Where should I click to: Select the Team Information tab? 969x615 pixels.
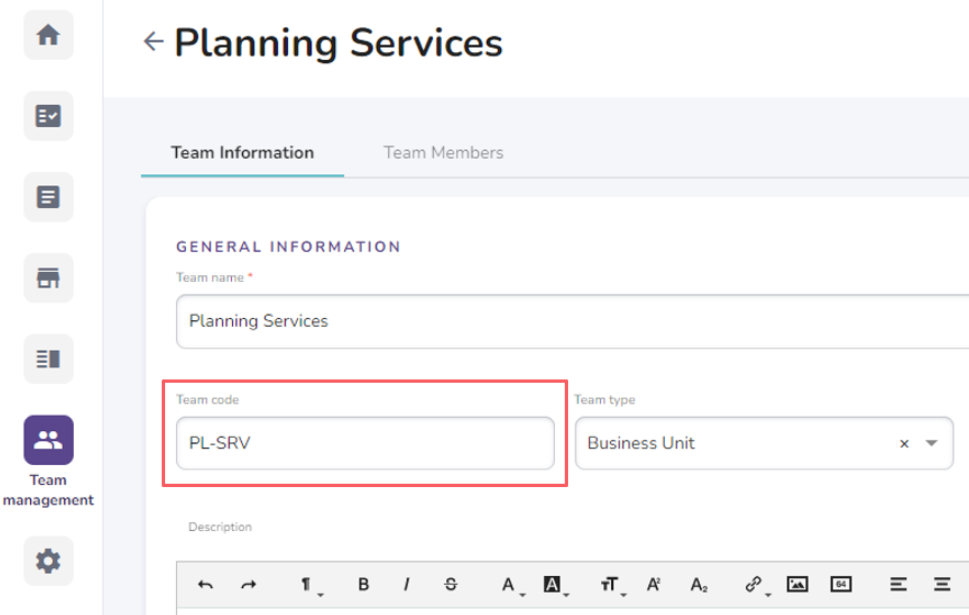(242, 153)
